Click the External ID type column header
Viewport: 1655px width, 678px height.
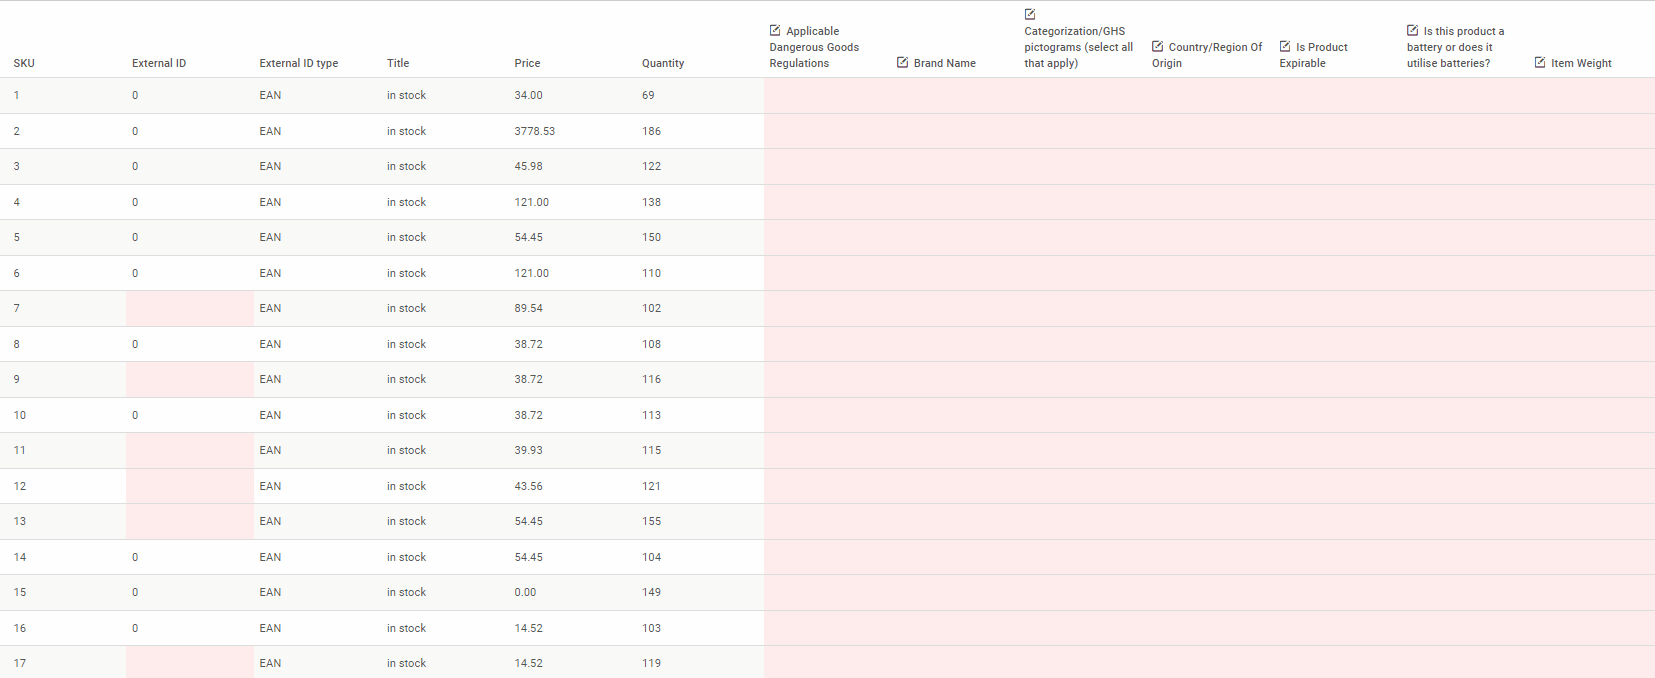[x=299, y=63]
